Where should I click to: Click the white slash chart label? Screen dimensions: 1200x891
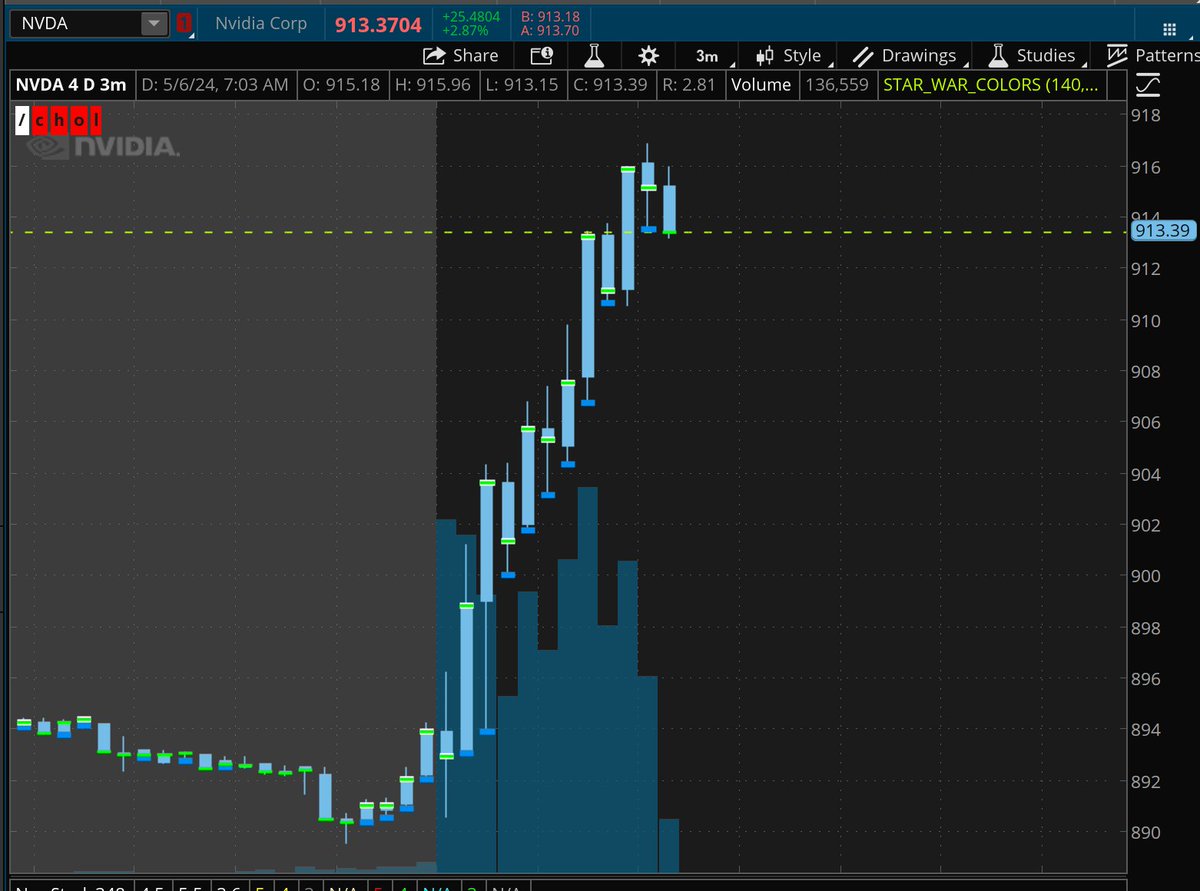click(23, 123)
